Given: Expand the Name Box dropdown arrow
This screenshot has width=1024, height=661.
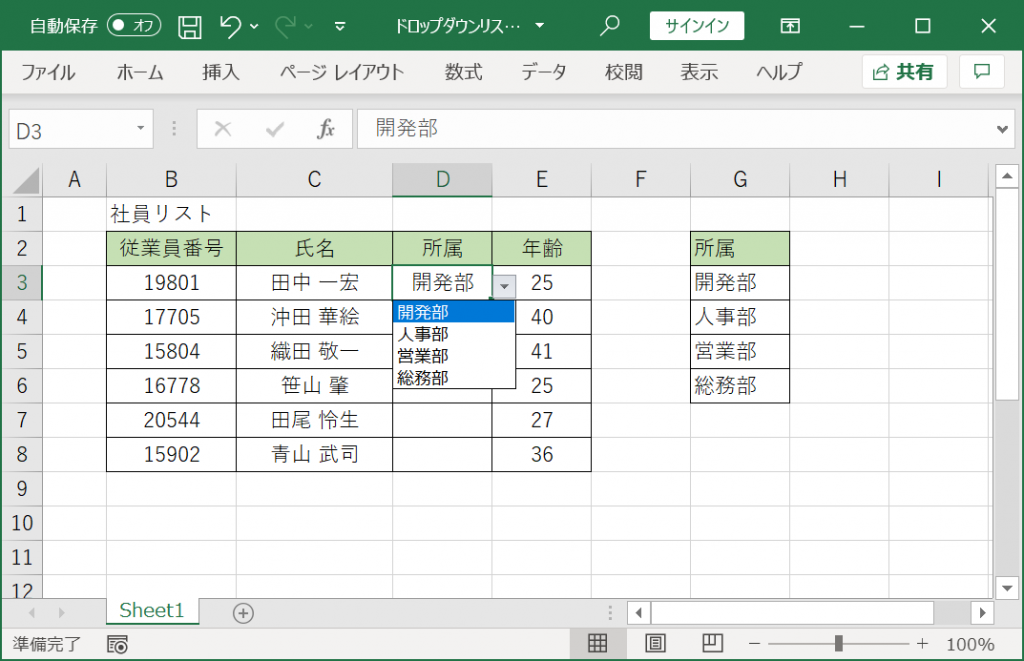Looking at the screenshot, I should click(140, 129).
